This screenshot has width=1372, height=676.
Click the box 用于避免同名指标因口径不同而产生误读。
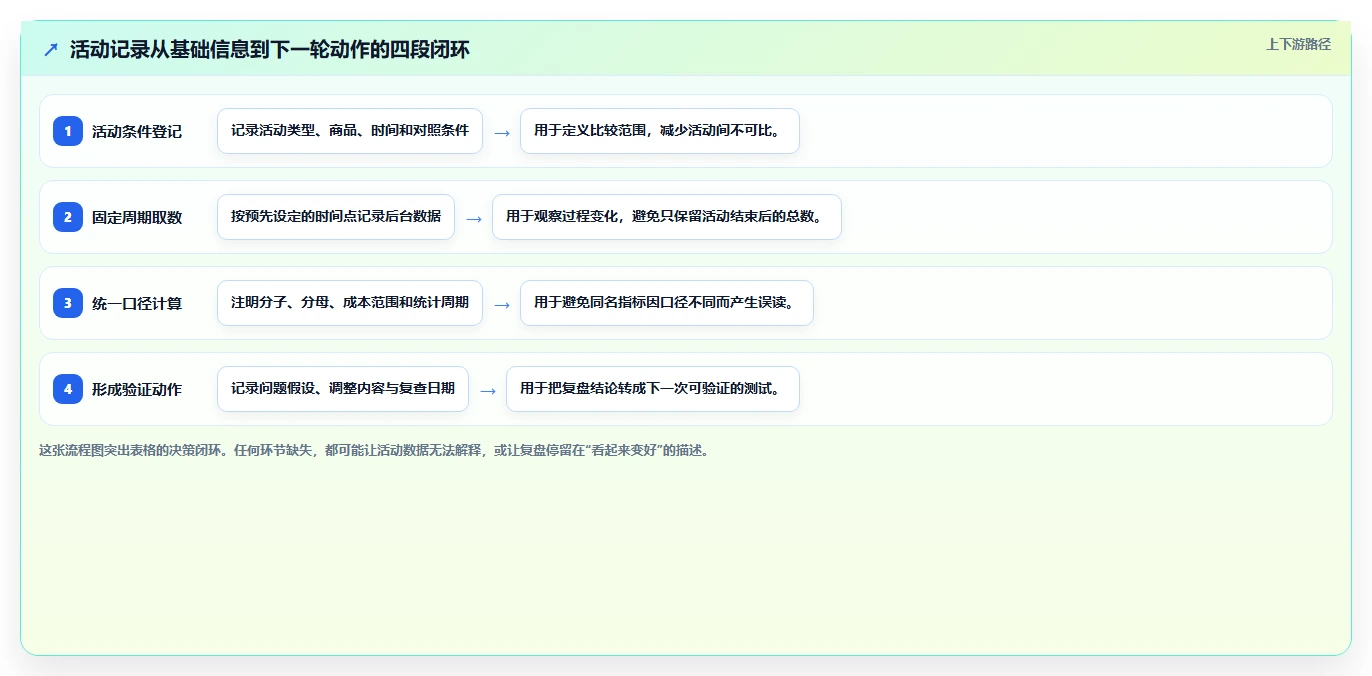pyautogui.click(x=667, y=303)
